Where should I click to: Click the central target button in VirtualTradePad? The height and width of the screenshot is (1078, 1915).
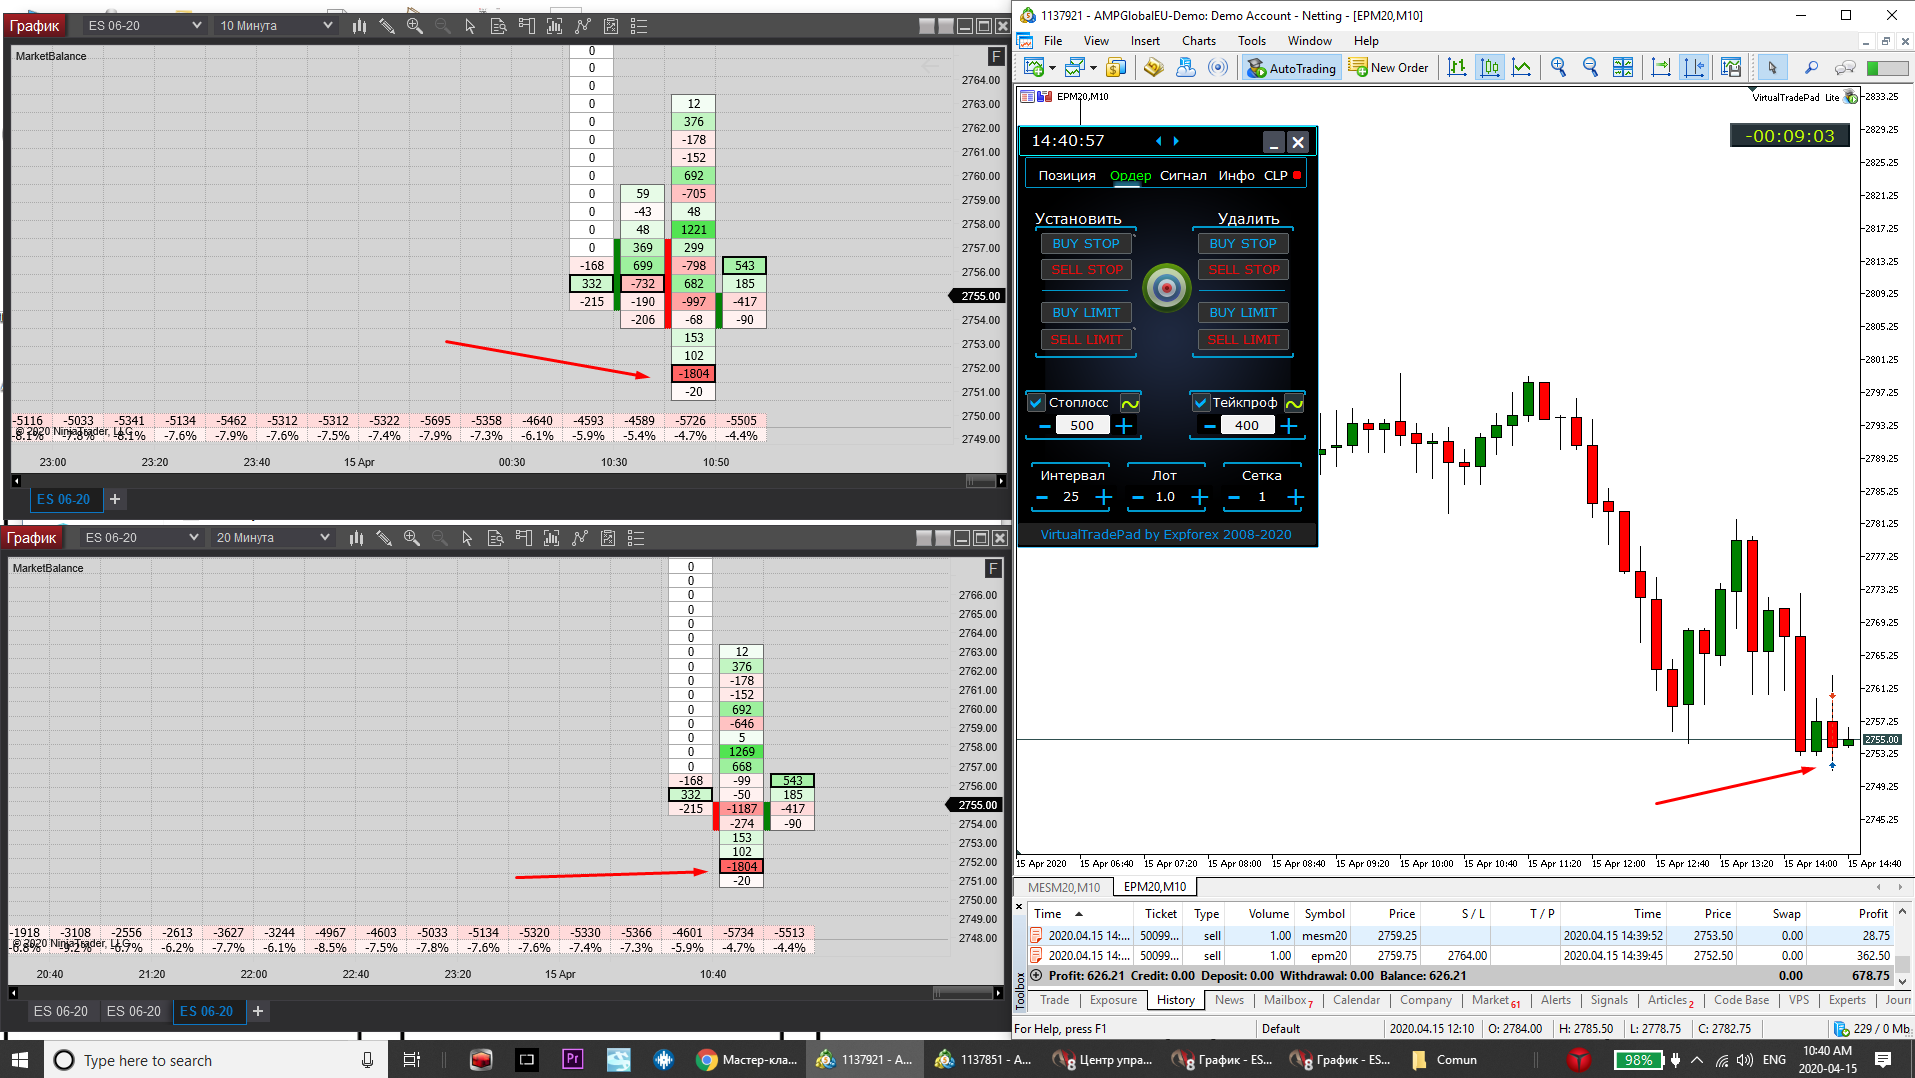[x=1166, y=288]
